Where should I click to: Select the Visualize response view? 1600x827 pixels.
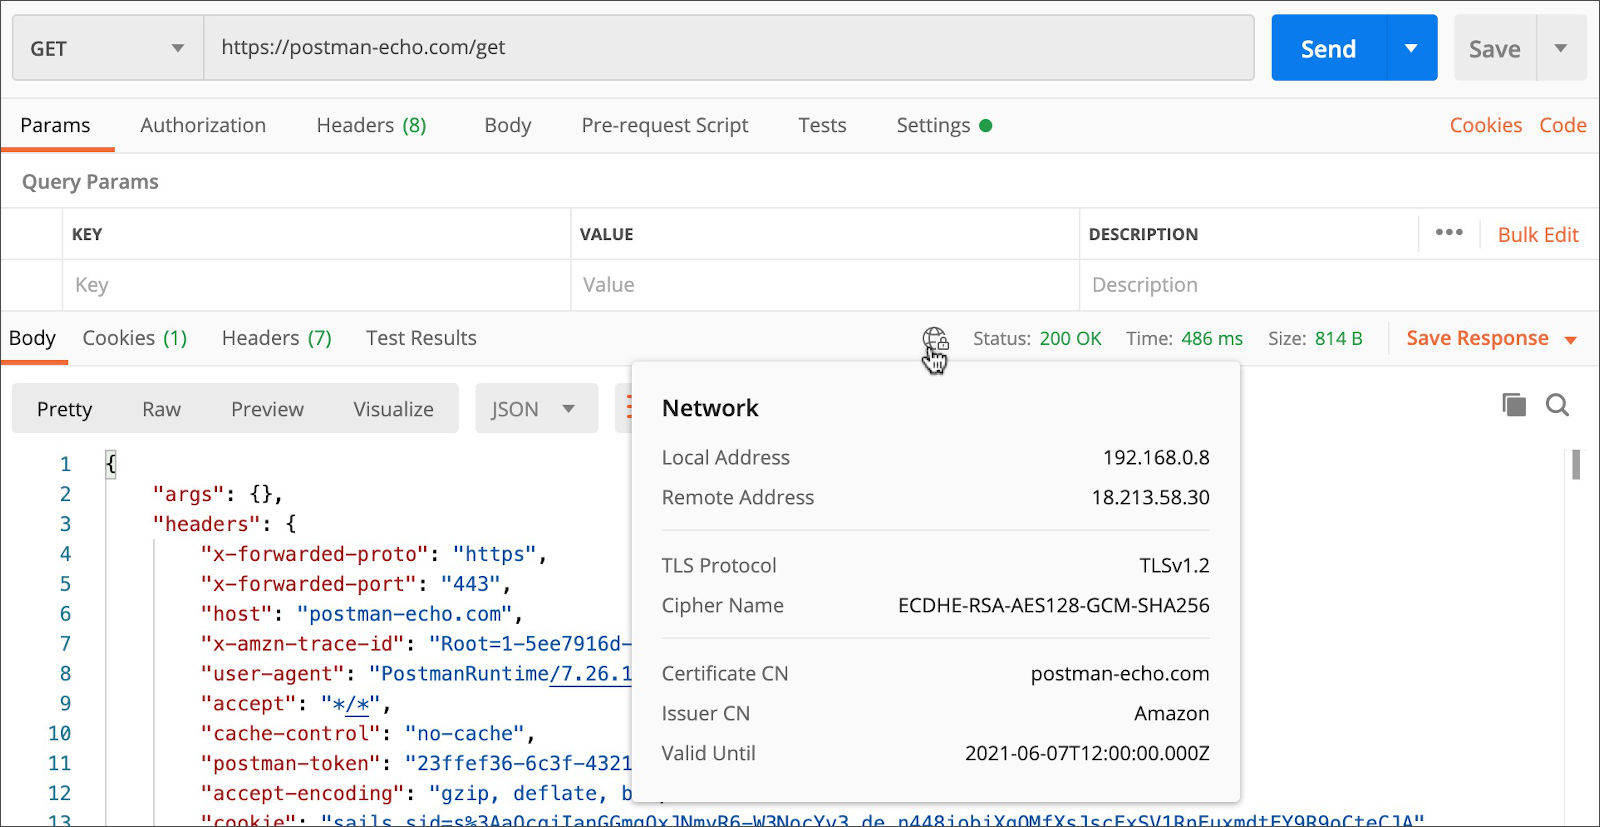(x=393, y=409)
